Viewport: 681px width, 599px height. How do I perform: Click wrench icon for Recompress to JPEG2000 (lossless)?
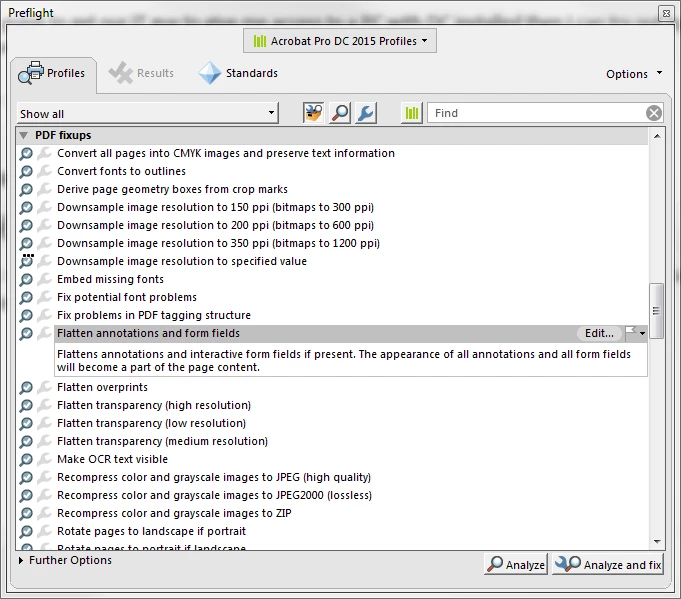[44, 495]
